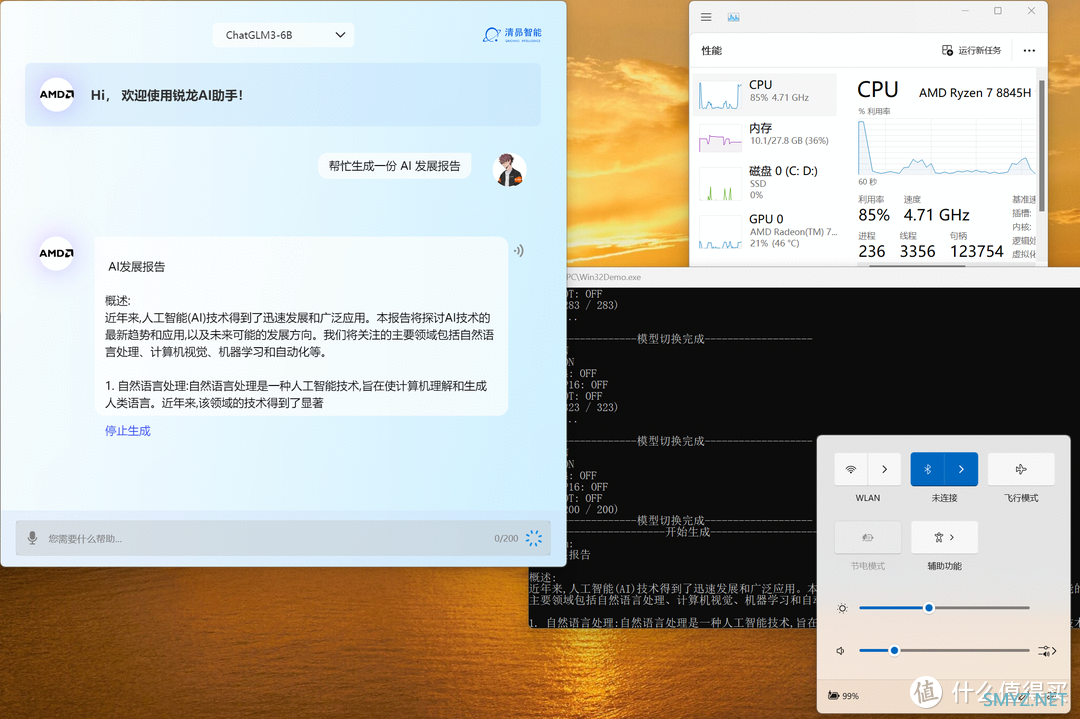
Task: Click the AI发展报告 heading in reply
Action: pos(136,267)
